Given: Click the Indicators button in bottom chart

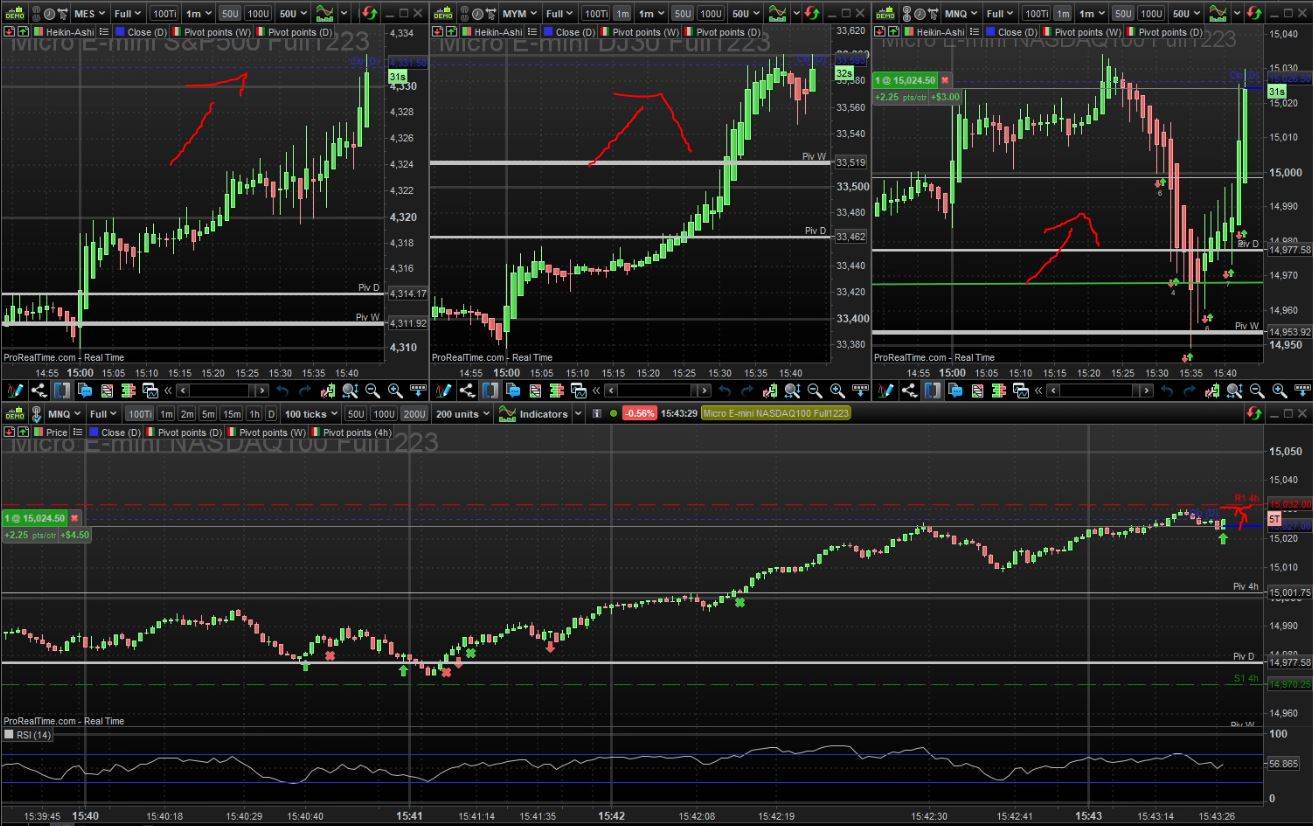Looking at the screenshot, I should coord(543,414).
